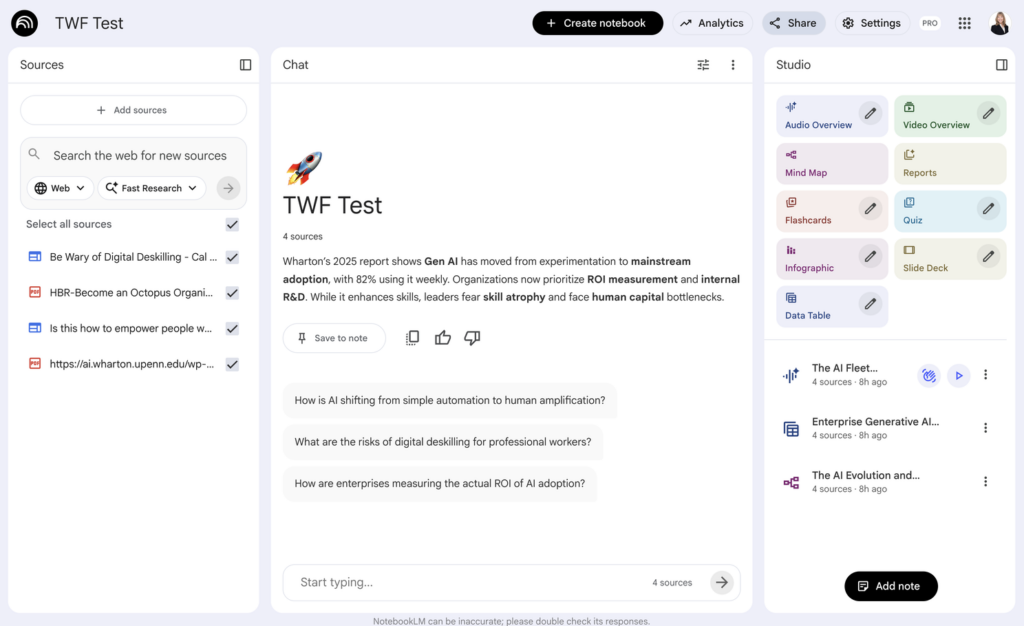
Task: Open the AI Evolution item options menu
Action: [x=986, y=481]
